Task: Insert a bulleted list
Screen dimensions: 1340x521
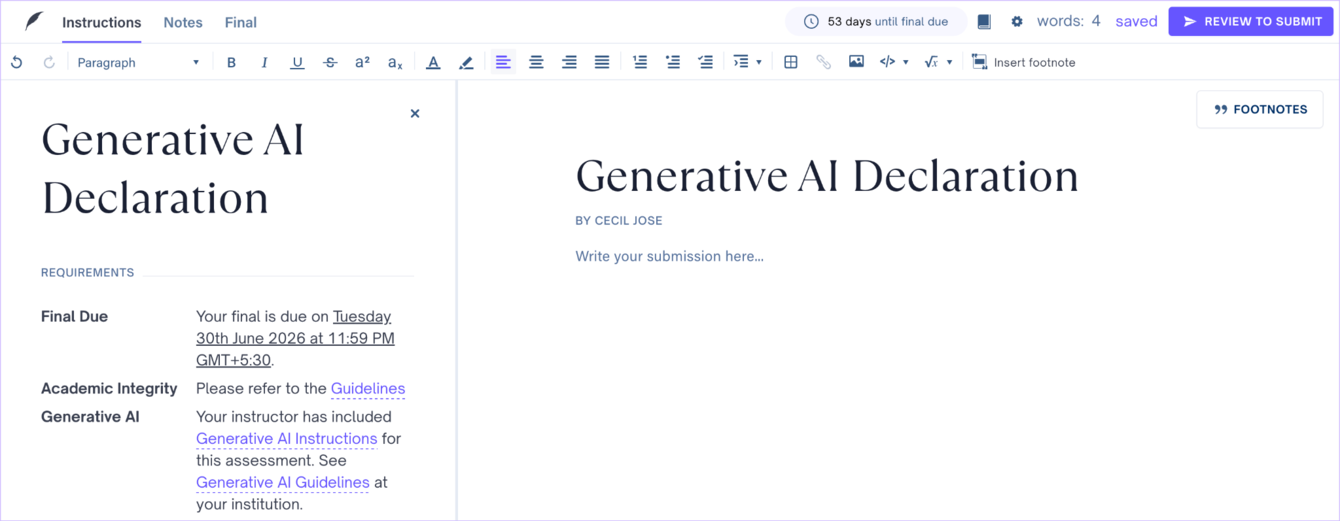Action: [673, 62]
